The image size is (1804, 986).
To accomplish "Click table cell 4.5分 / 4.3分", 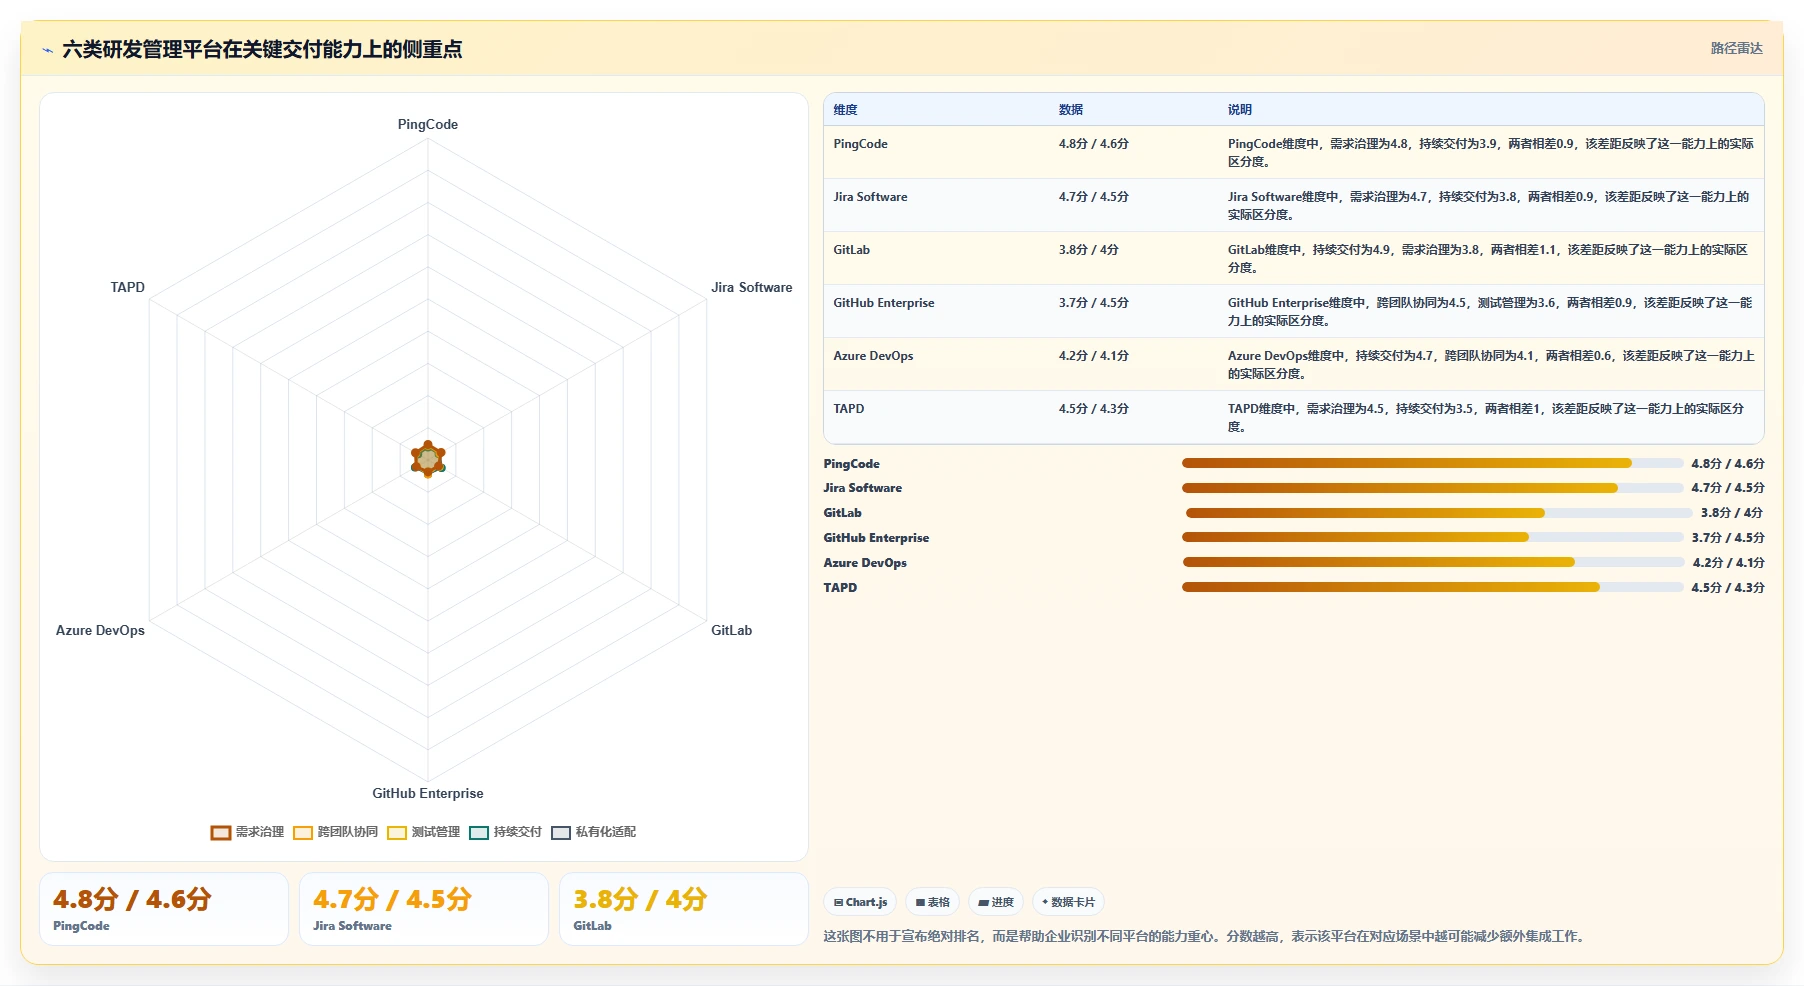I will (1094, 409).
